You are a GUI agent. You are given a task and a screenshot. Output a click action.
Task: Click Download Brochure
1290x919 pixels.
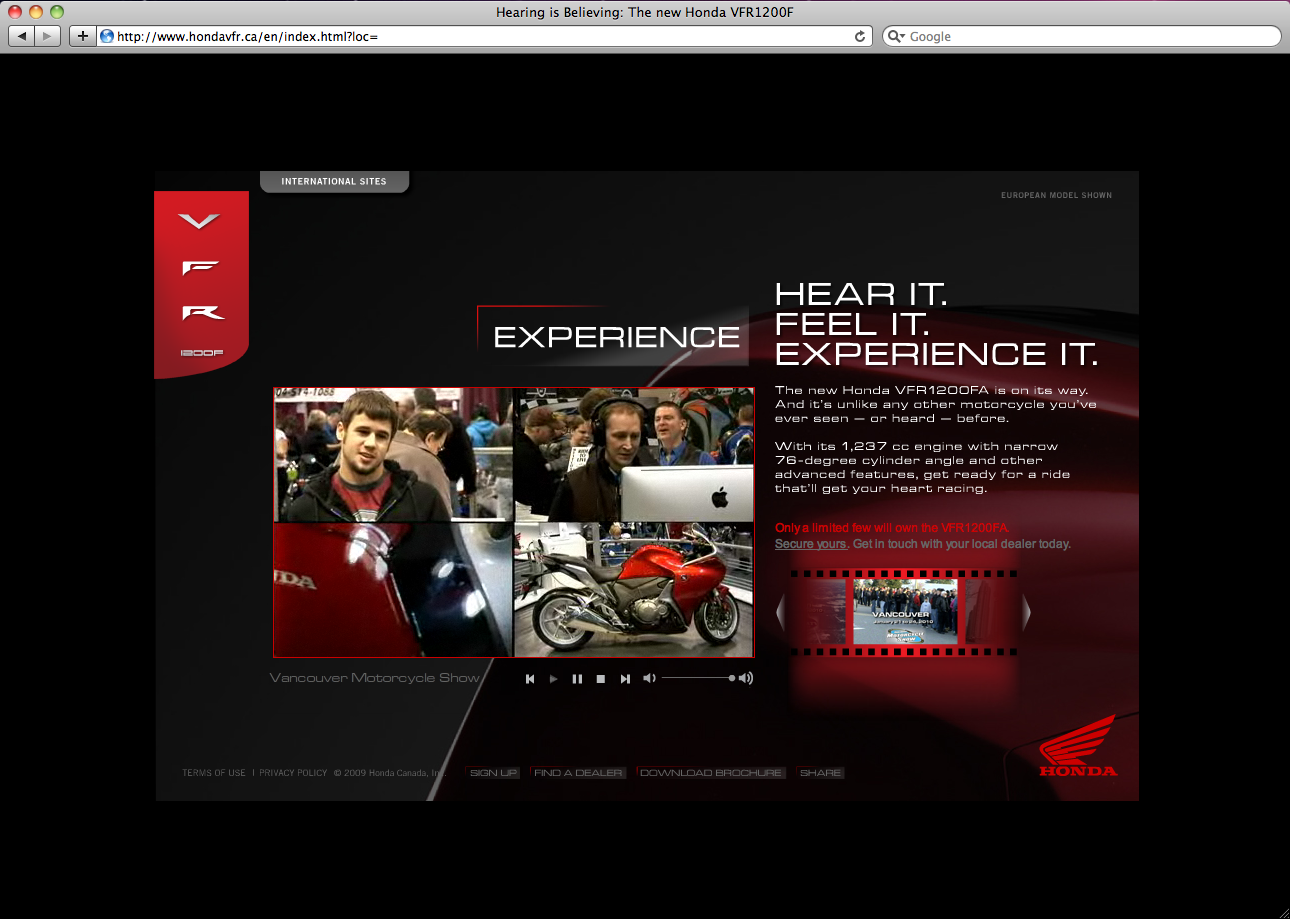(x=711, y=773)
